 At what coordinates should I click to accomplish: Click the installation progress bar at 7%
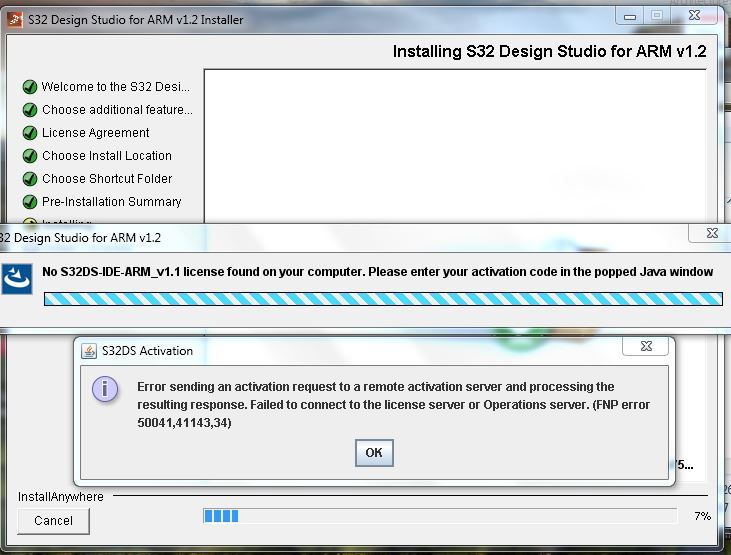click(x=440, y=516)
